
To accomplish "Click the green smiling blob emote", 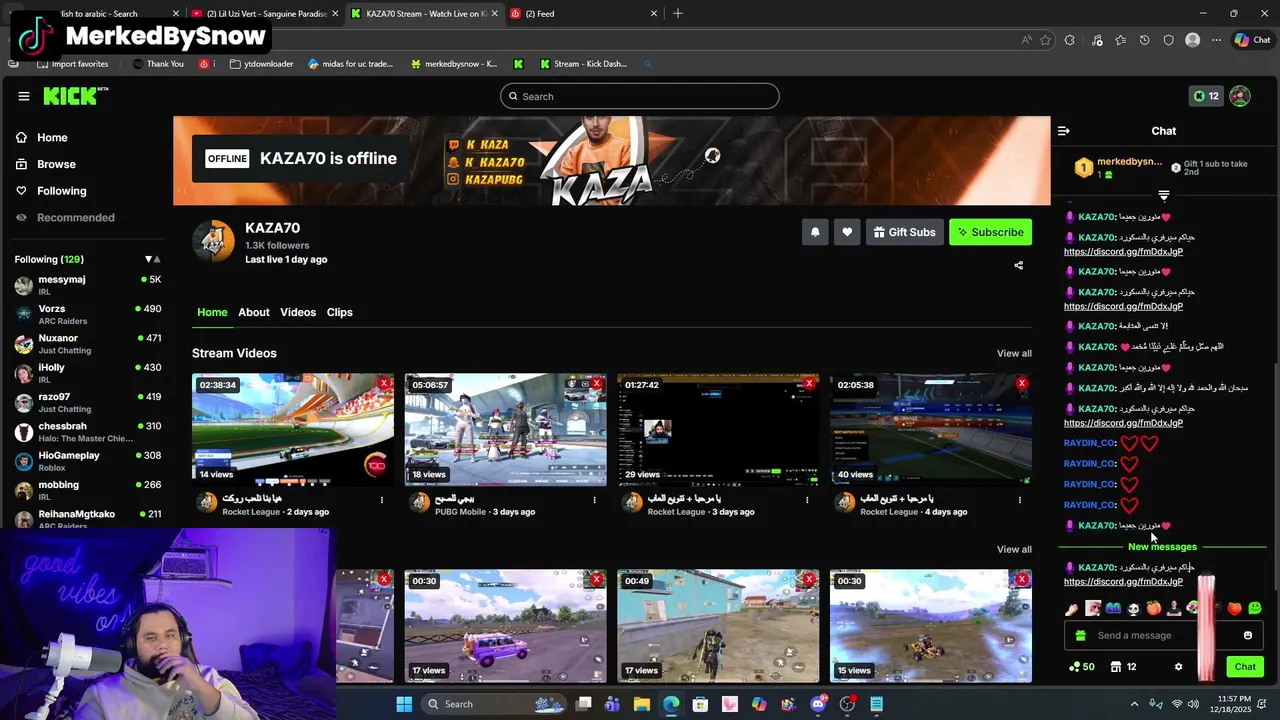I will click(x=1255, y=608).
